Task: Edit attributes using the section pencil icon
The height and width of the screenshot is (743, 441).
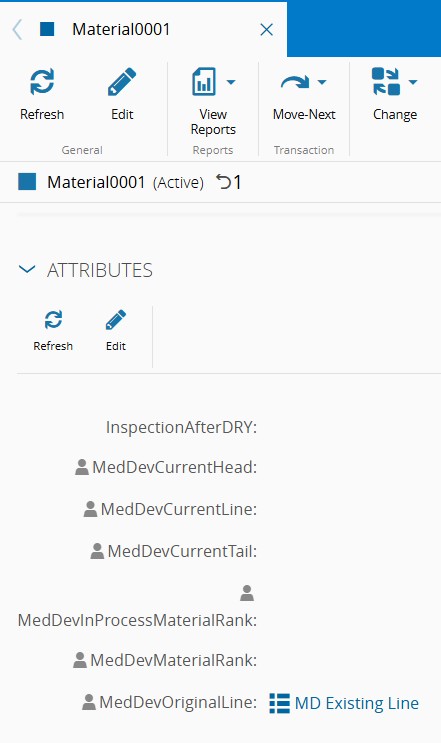Action: 116,319
